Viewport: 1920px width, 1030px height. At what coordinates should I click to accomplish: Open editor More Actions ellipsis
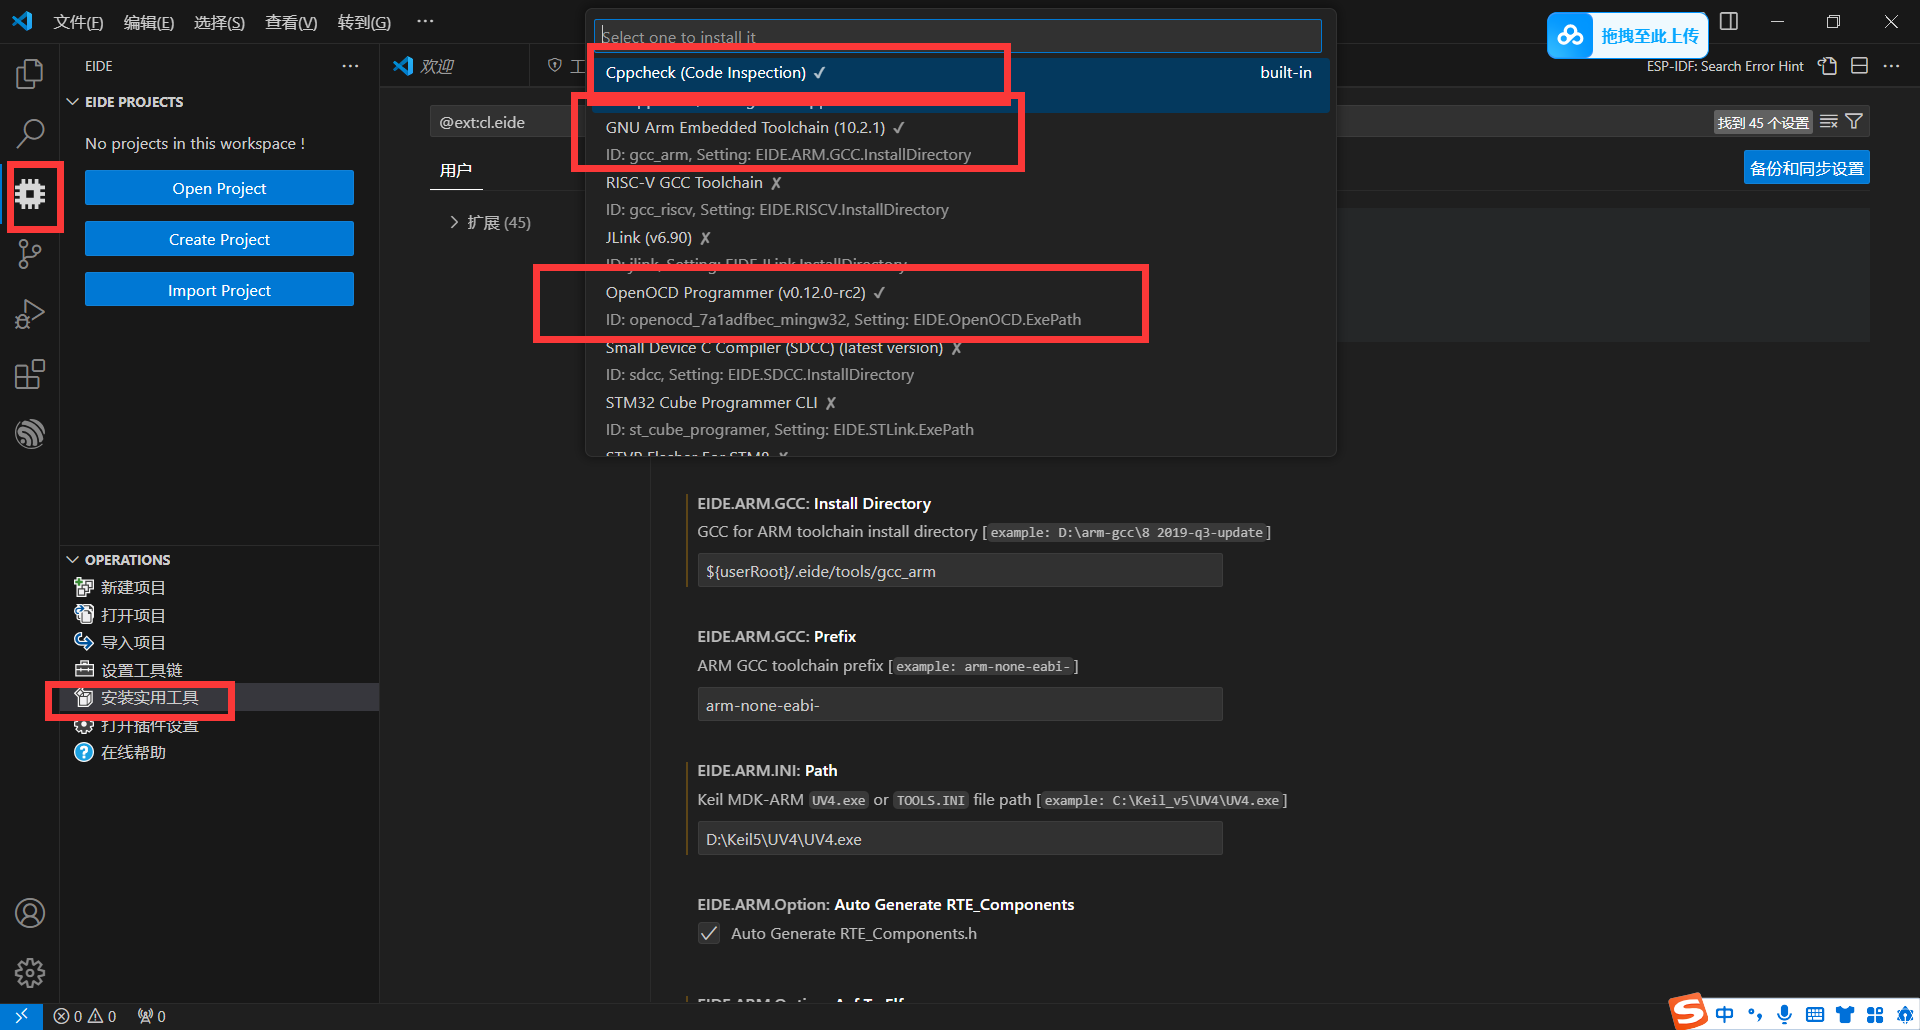coord(1891,66)
